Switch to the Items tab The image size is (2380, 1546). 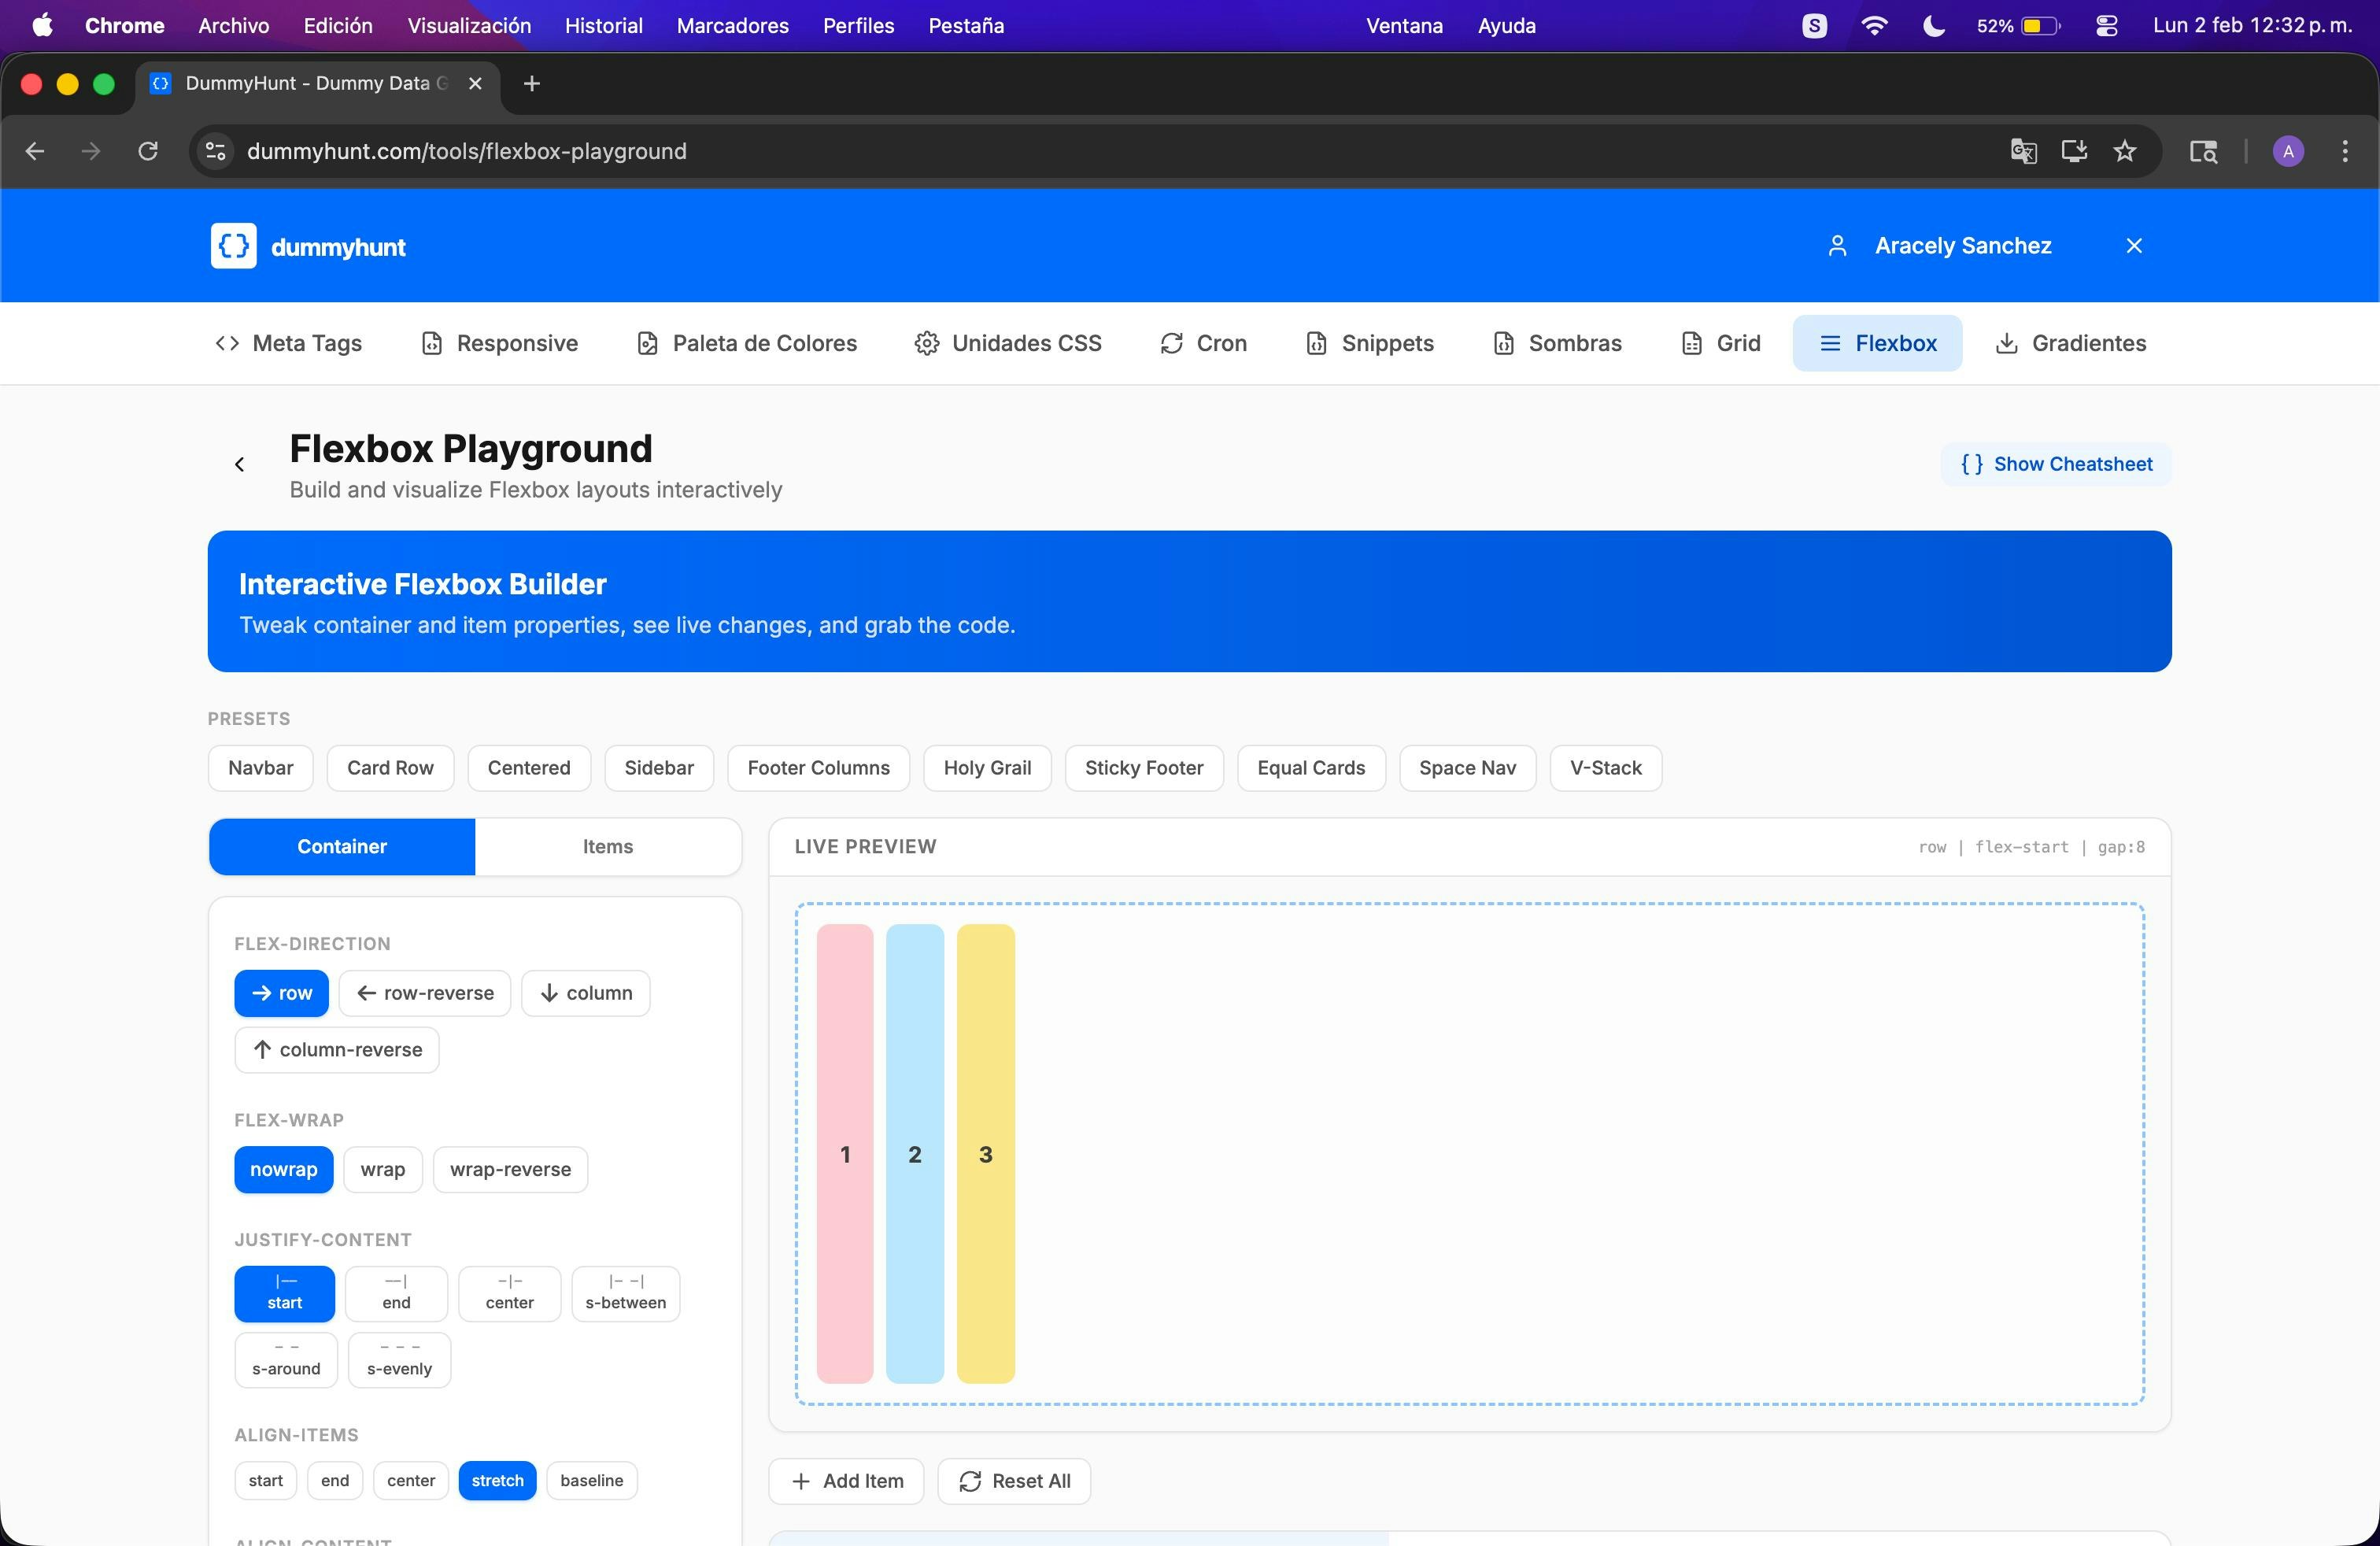(x=607, y=846)
